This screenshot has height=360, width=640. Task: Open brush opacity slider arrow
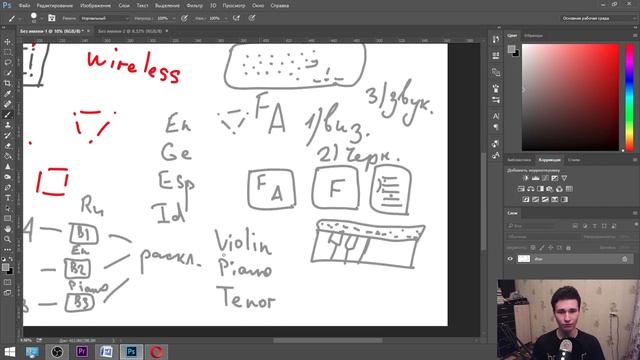[x=173, y=18]
